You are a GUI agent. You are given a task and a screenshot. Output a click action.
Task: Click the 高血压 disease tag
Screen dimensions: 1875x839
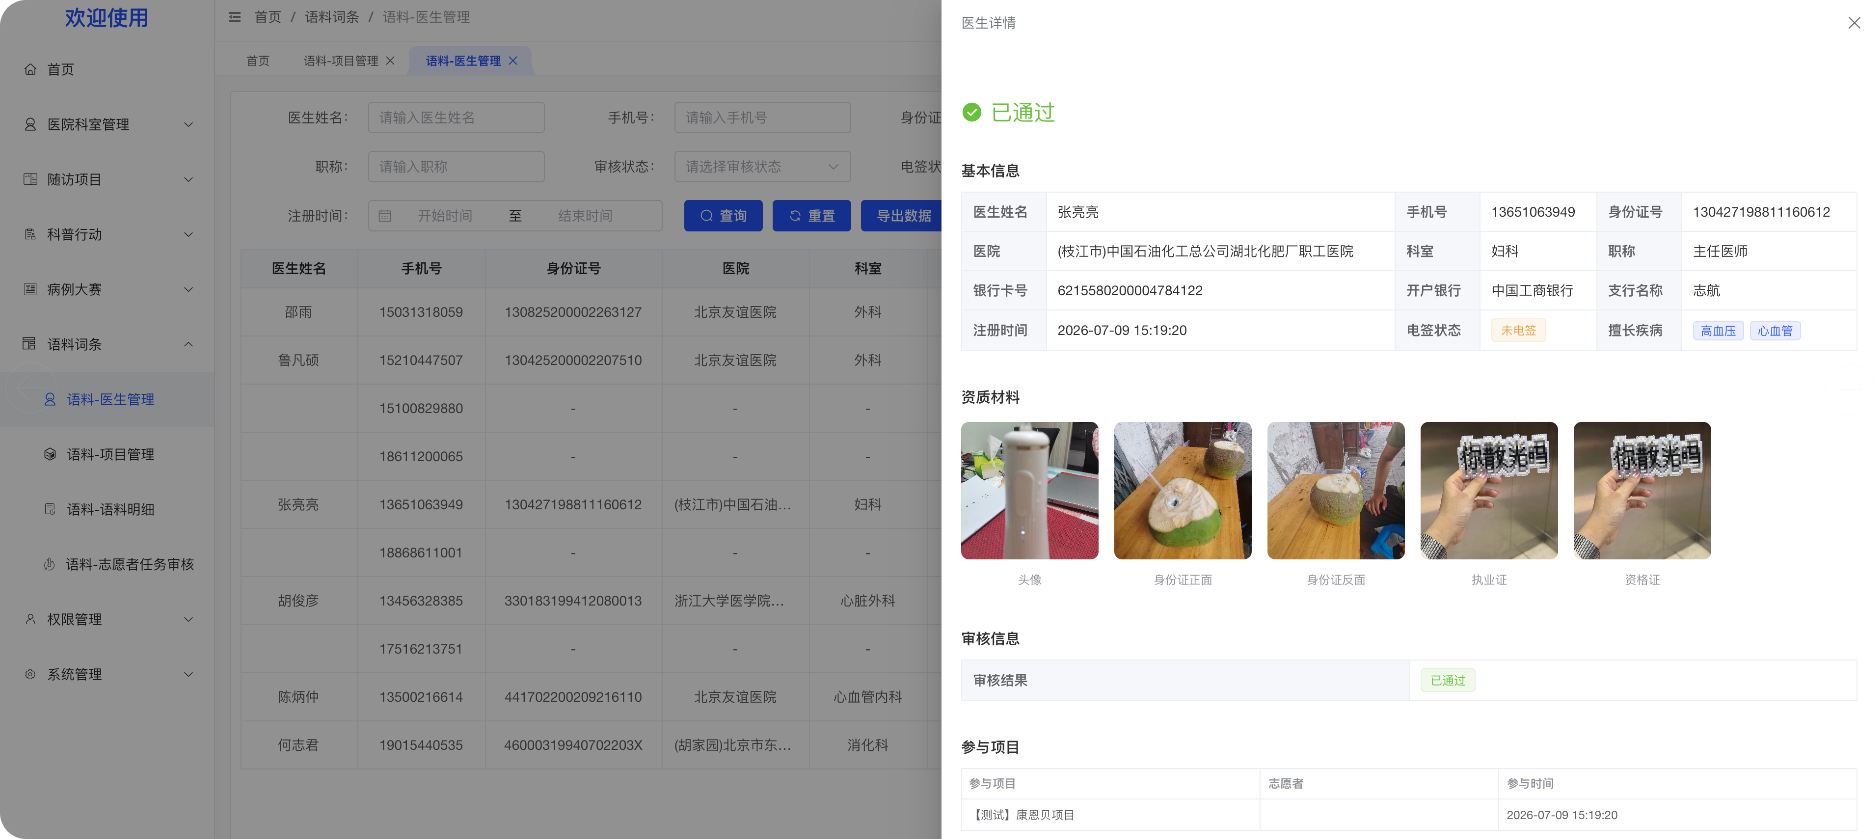[x=1718, y=331]
